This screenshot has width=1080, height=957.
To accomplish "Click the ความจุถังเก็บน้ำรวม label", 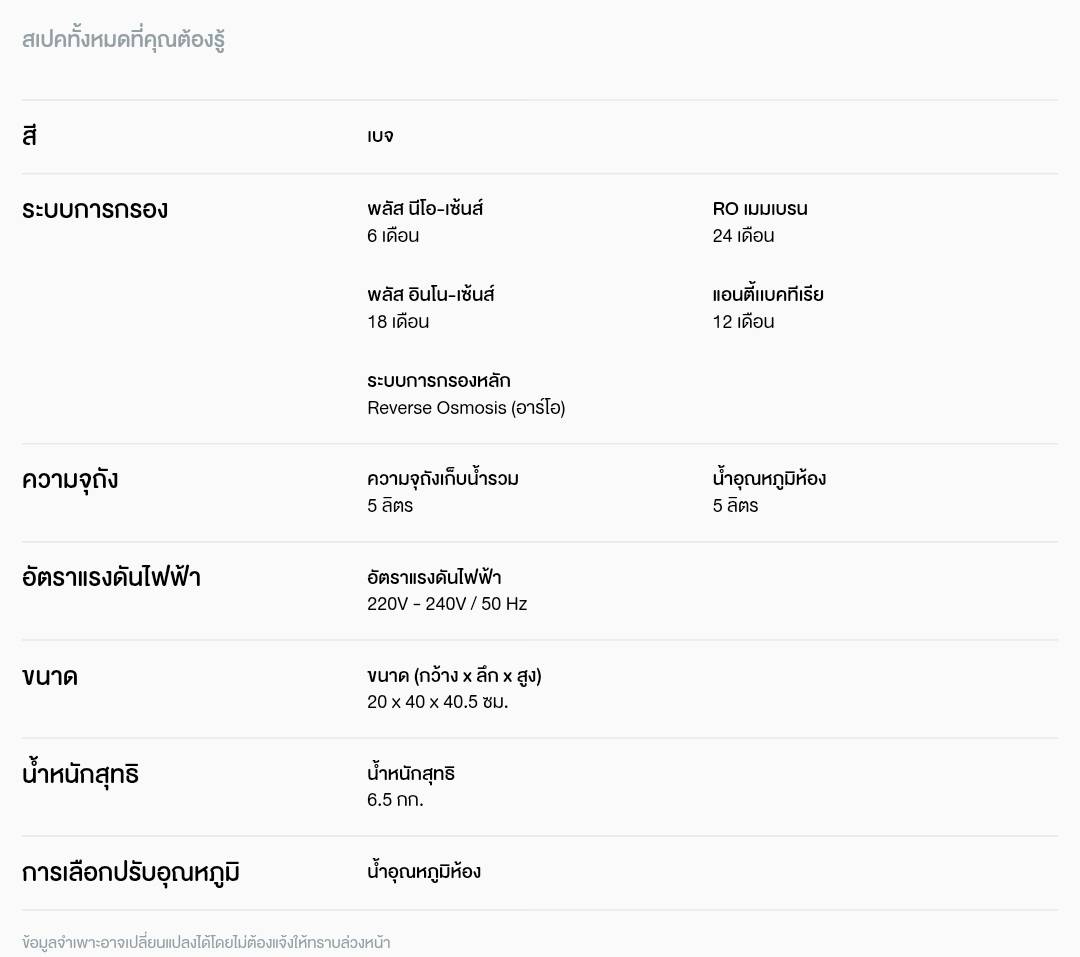I will 443,479.
